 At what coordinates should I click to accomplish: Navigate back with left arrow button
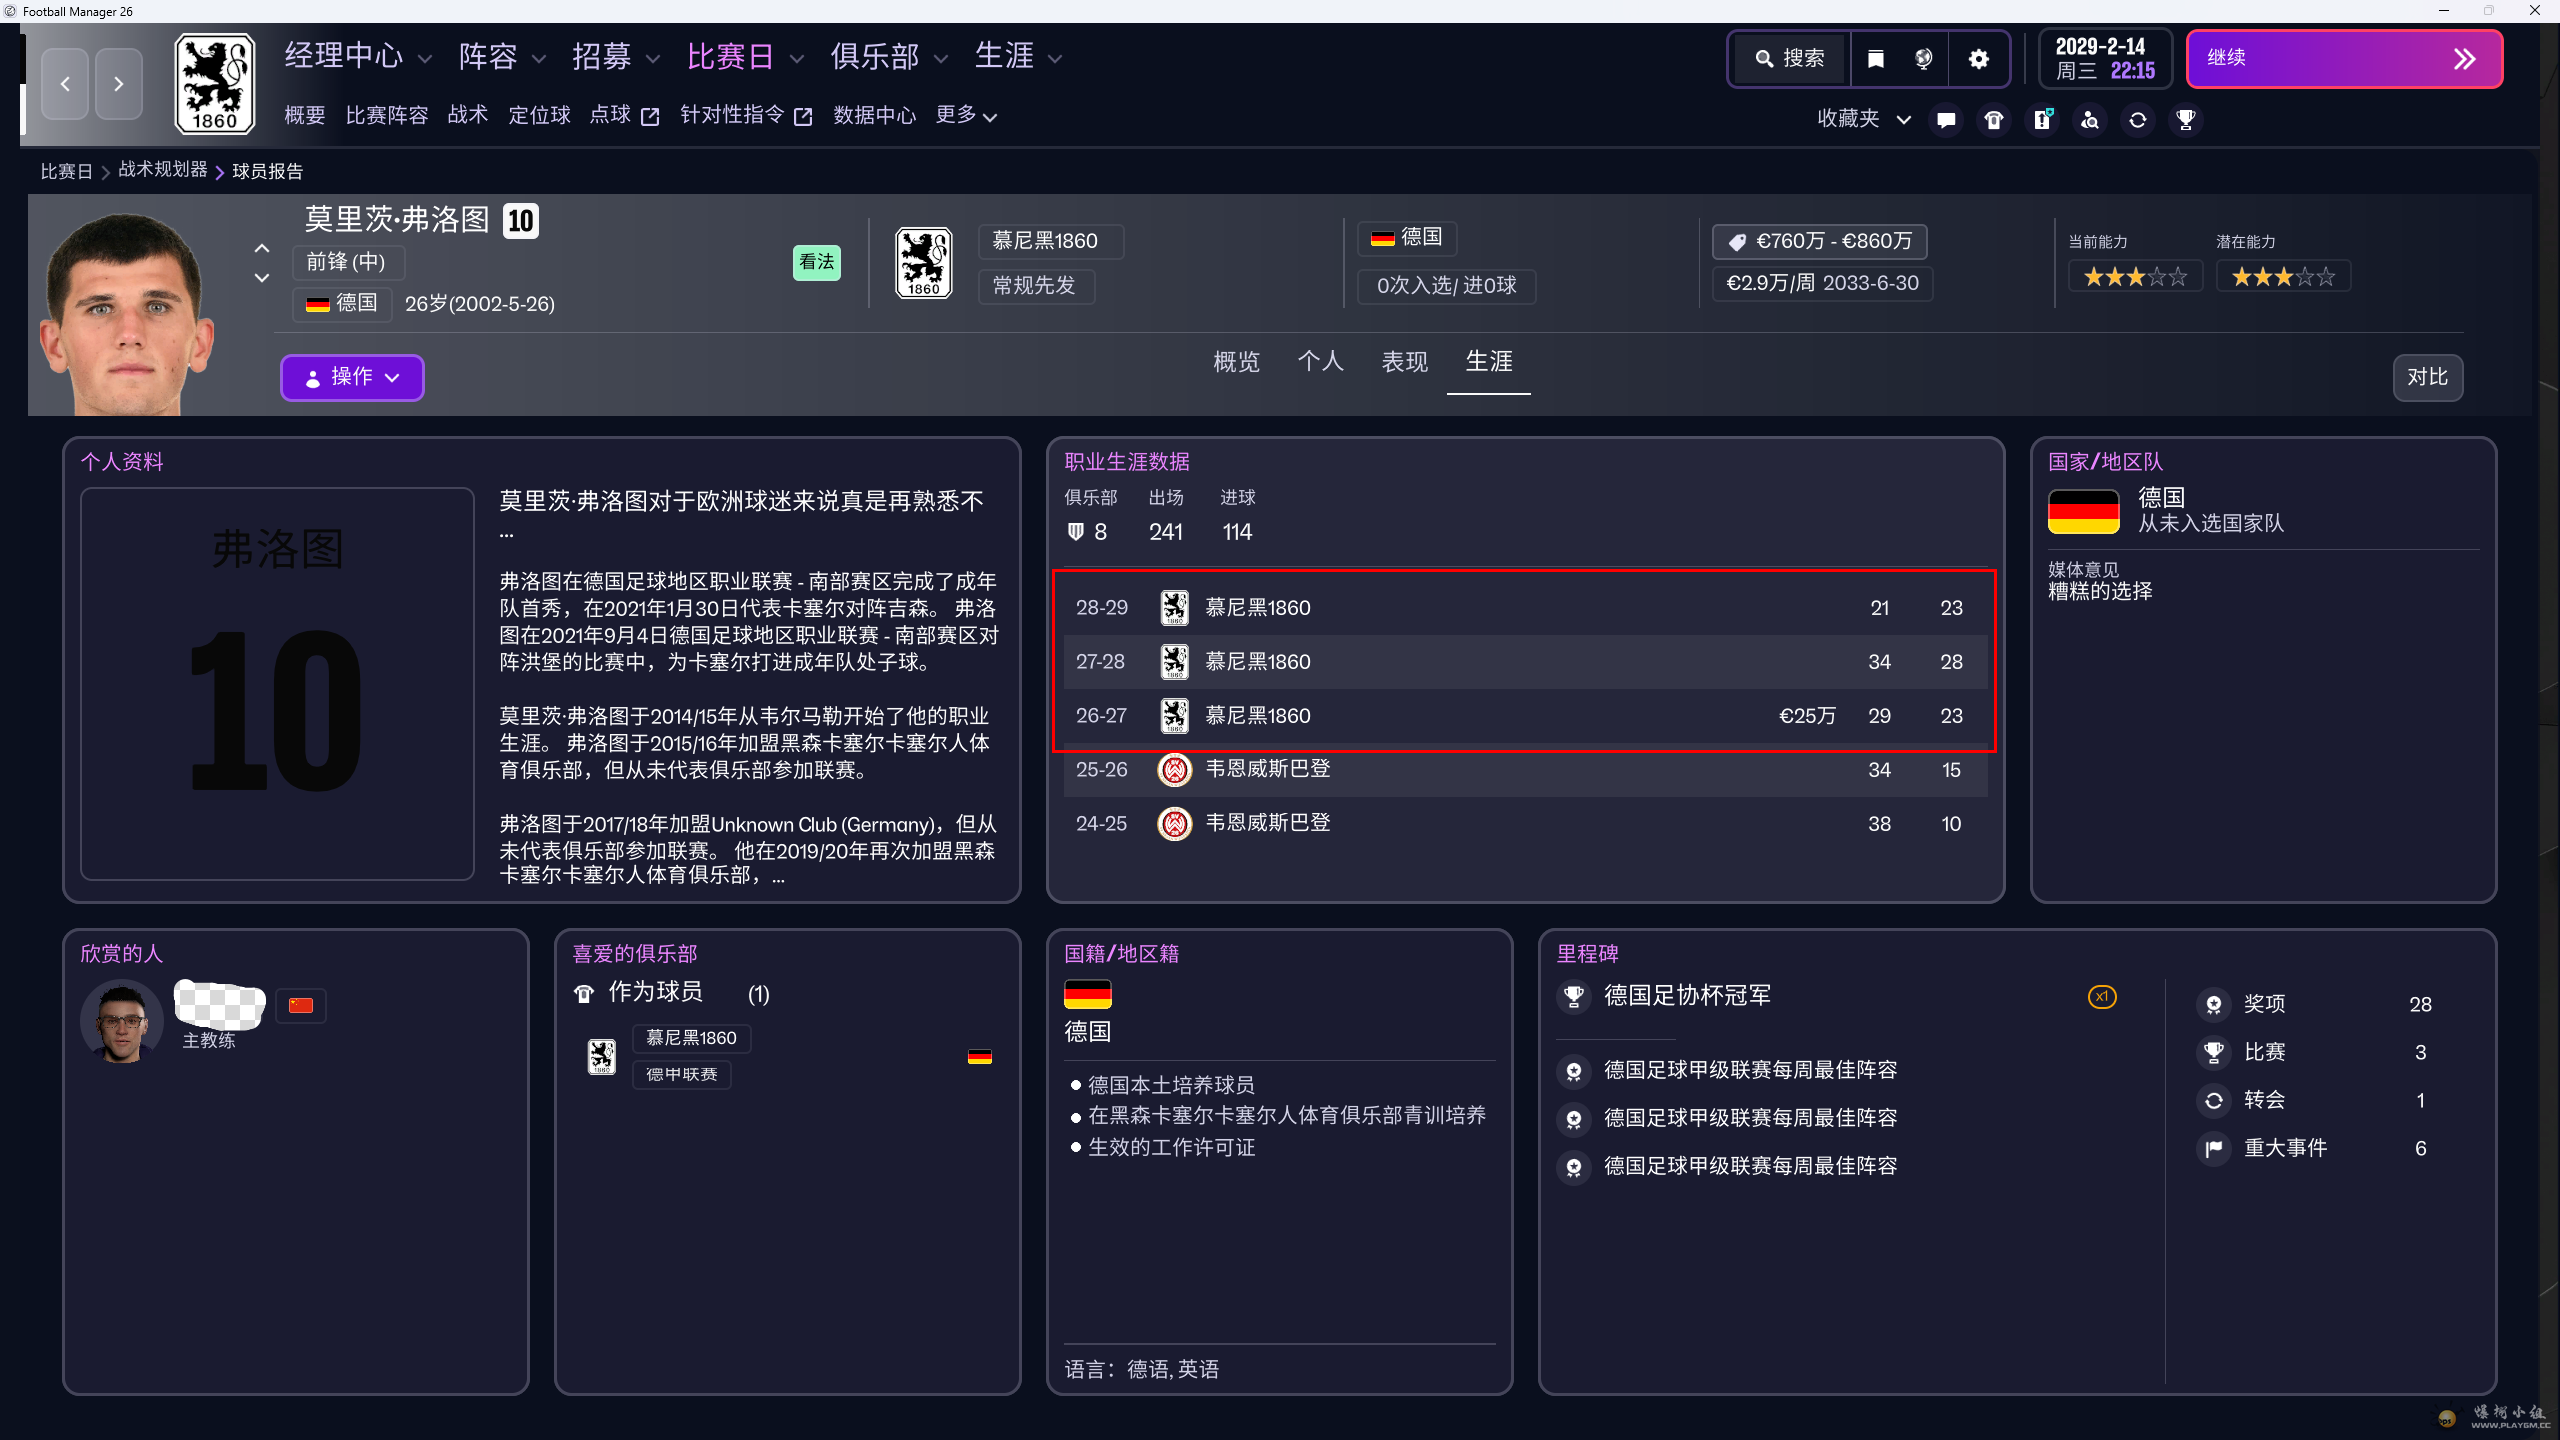(65, 84)
